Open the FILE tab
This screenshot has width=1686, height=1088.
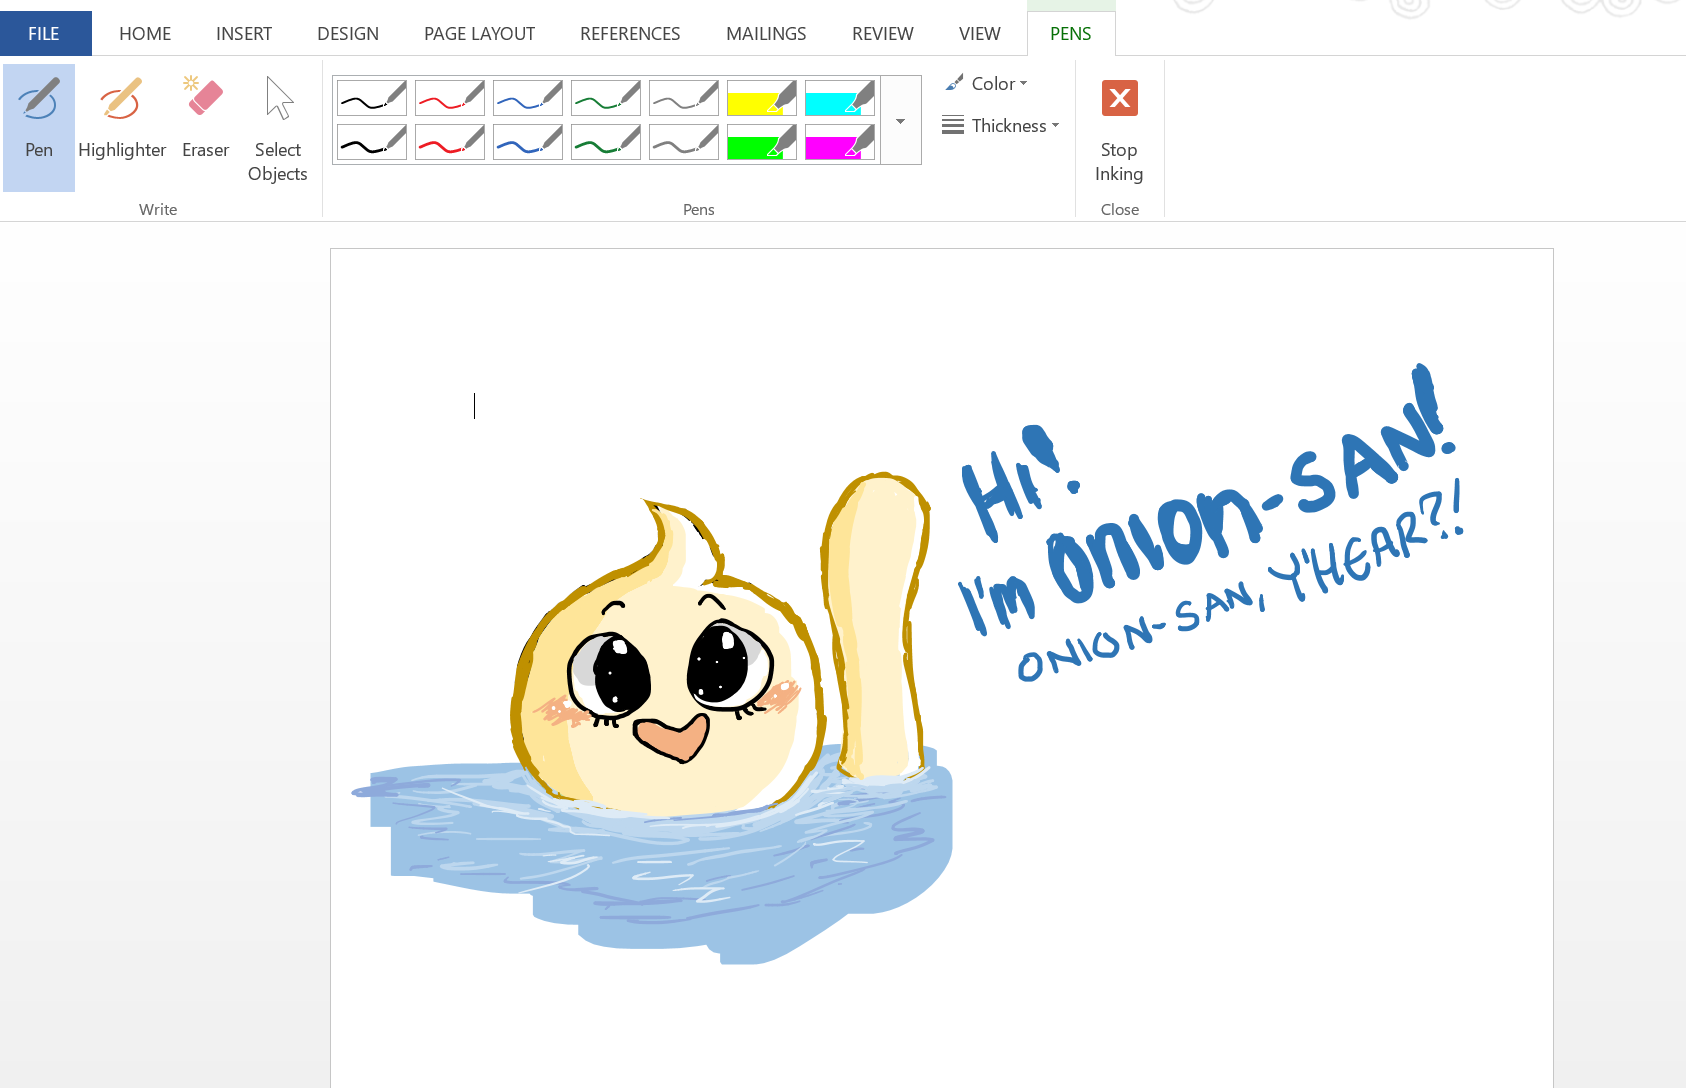(x=44, y=34)
